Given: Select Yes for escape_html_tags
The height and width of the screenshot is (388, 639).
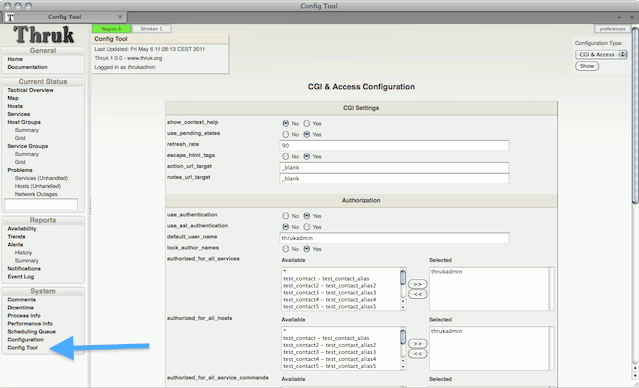Looking at the screenshot, I should (x=306, y=156).
